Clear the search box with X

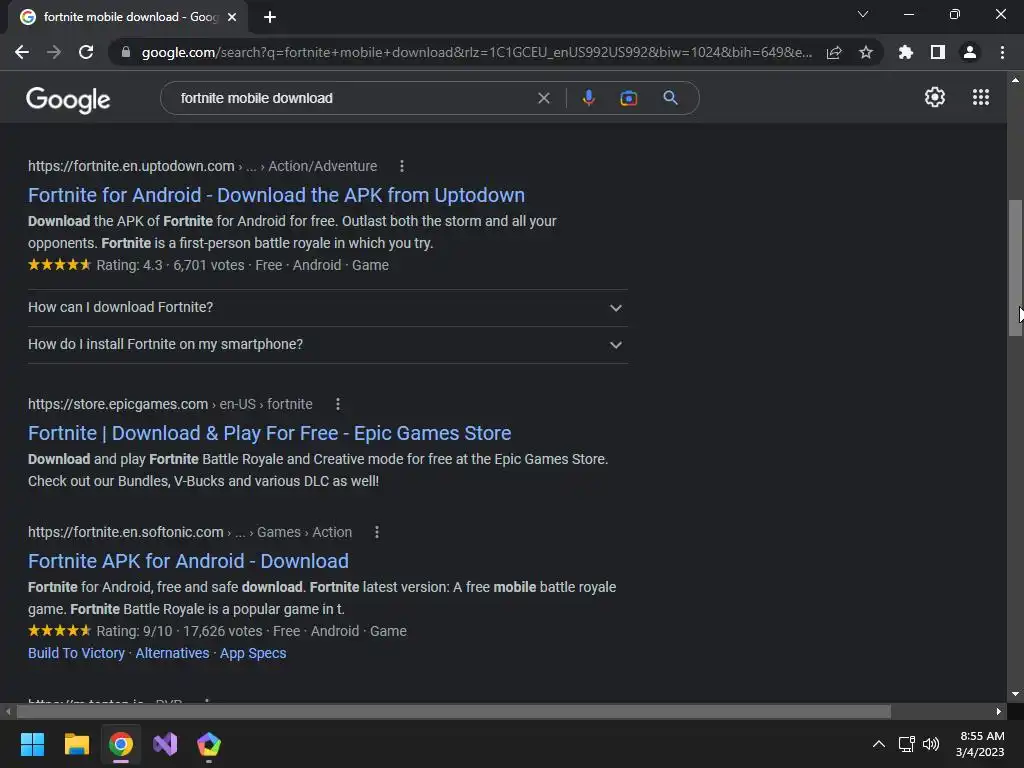click(x=543, y=98)
